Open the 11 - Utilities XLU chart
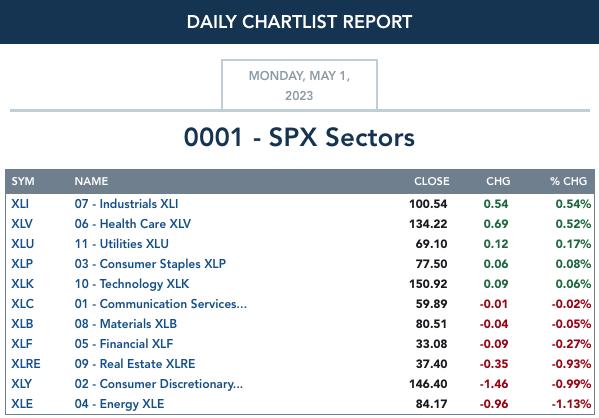The height and width of the screenshot is (418, 599). tap(121, 244)
